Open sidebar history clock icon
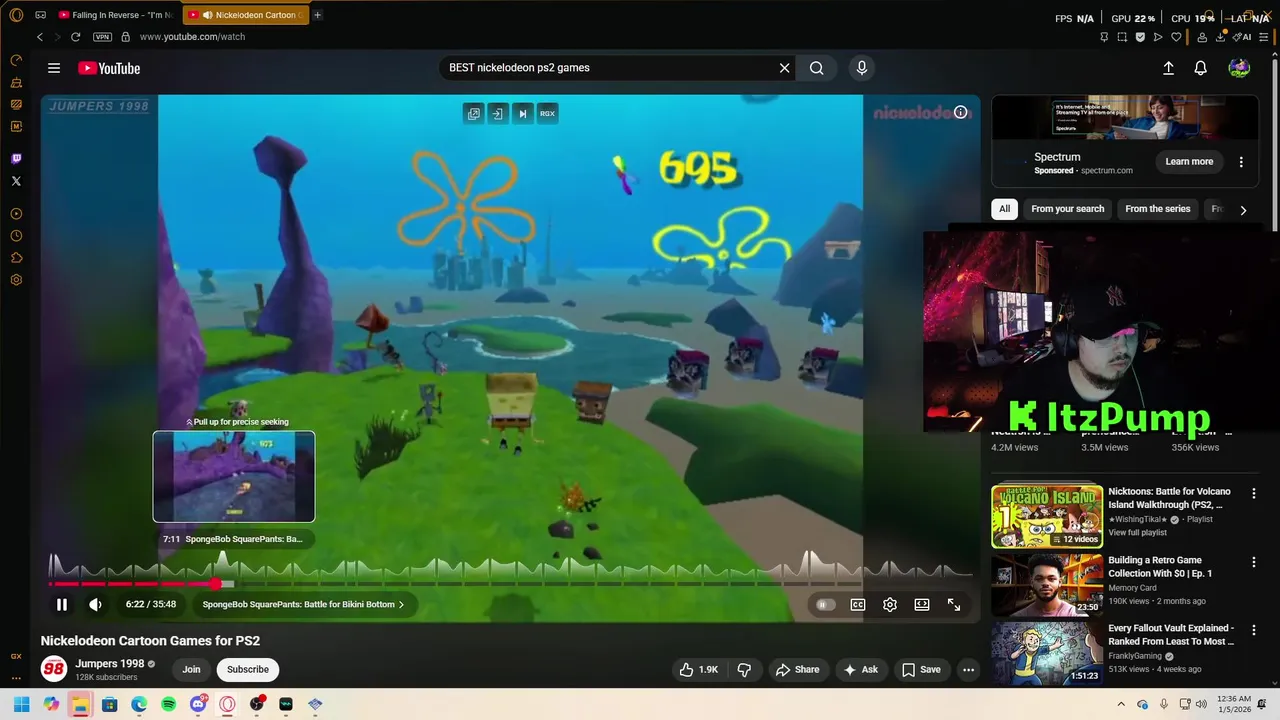The image size is (1280, 720). point(16,236)
